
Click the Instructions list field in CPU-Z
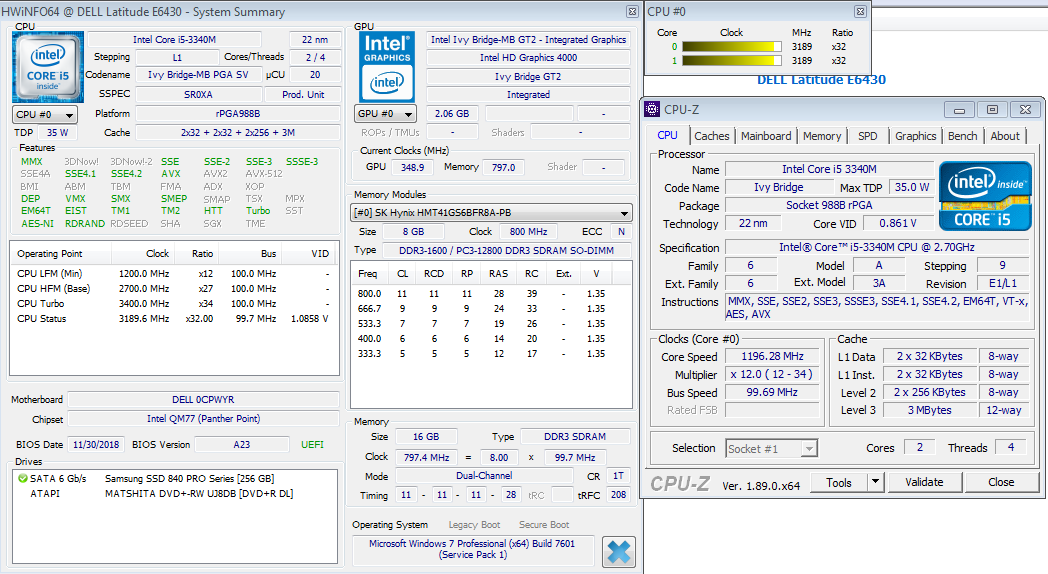click(x=876, y=308)
